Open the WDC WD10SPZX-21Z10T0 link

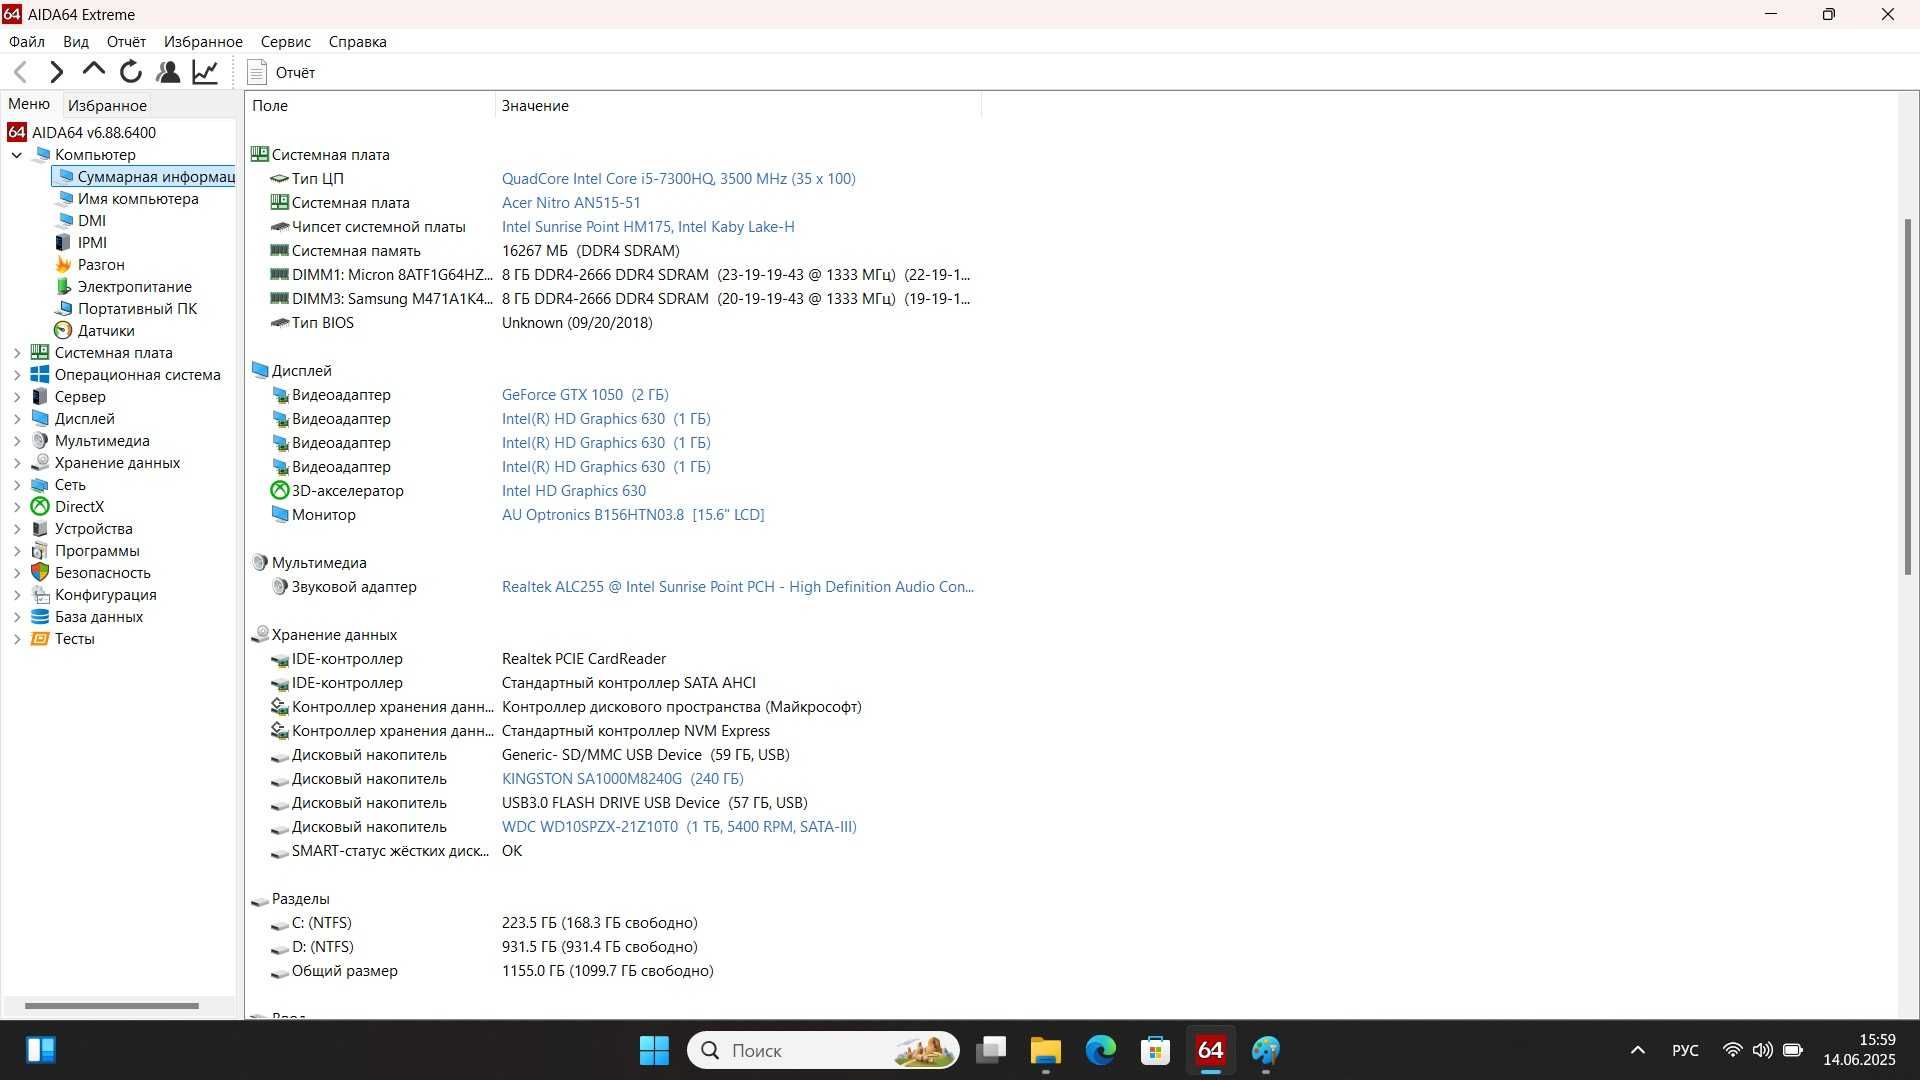coord(679,827)
